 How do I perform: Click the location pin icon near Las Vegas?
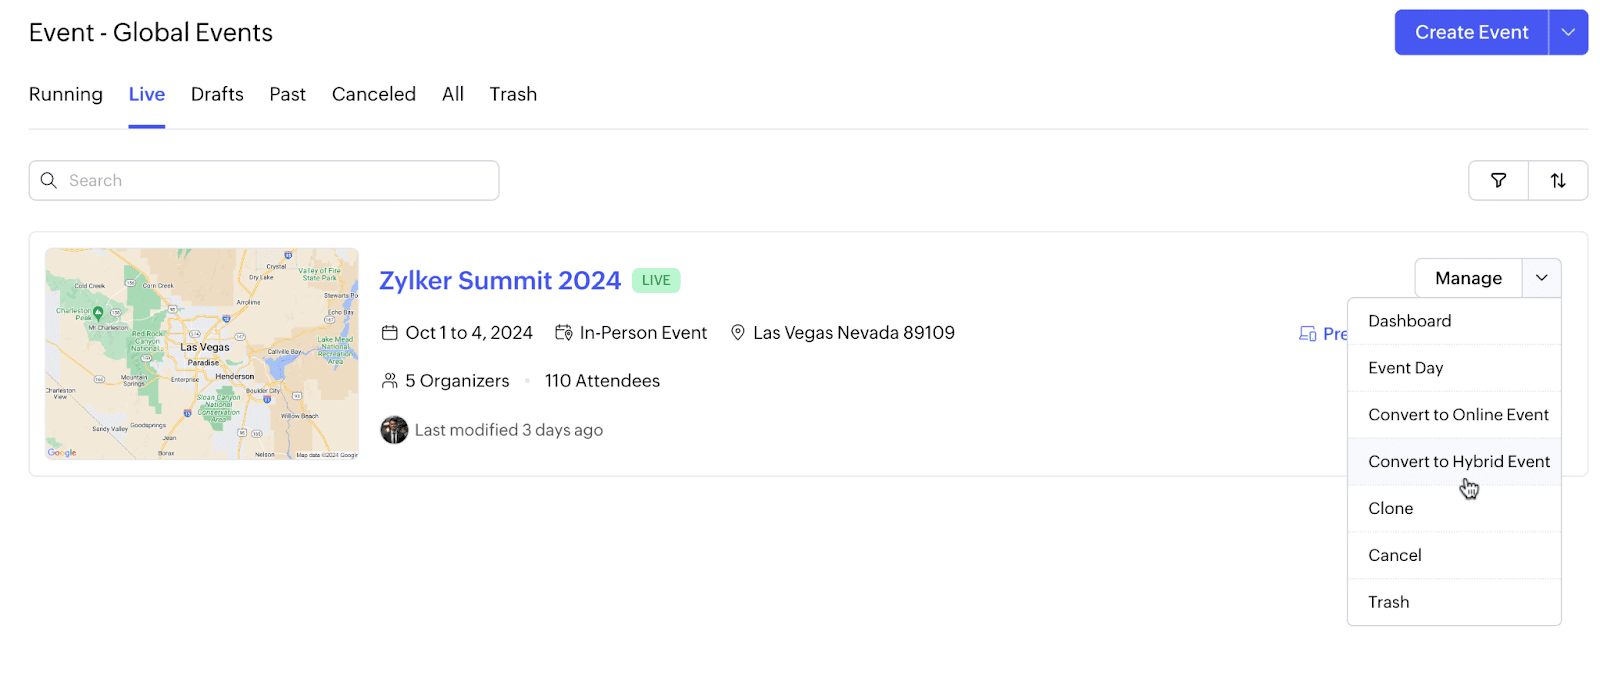(x=738, y=332)
